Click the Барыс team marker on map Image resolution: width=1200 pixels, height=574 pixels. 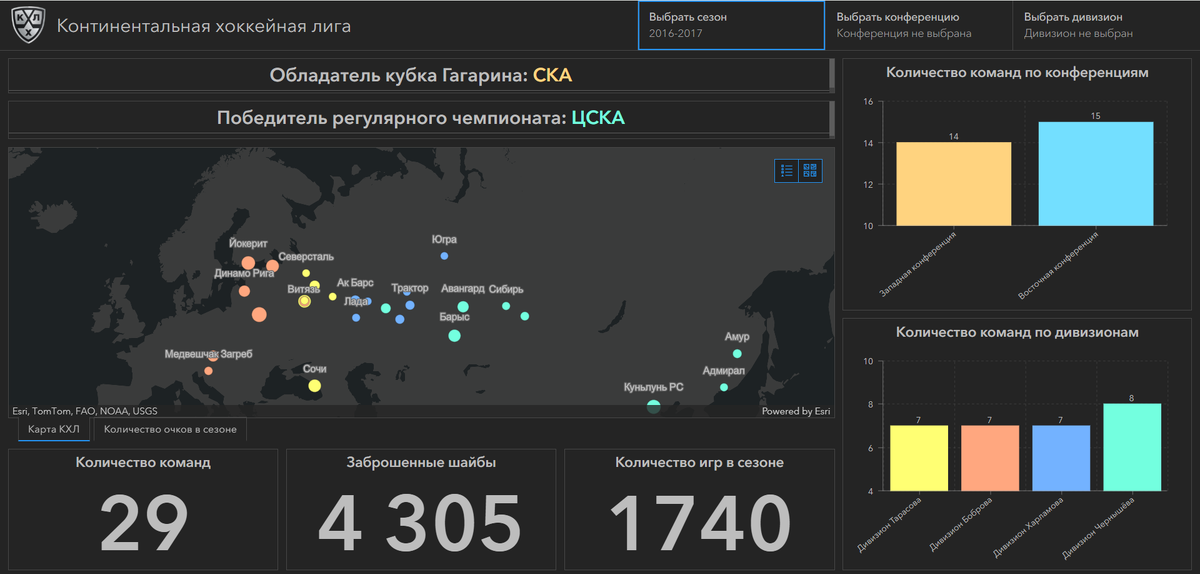click(x=454, y=336)
